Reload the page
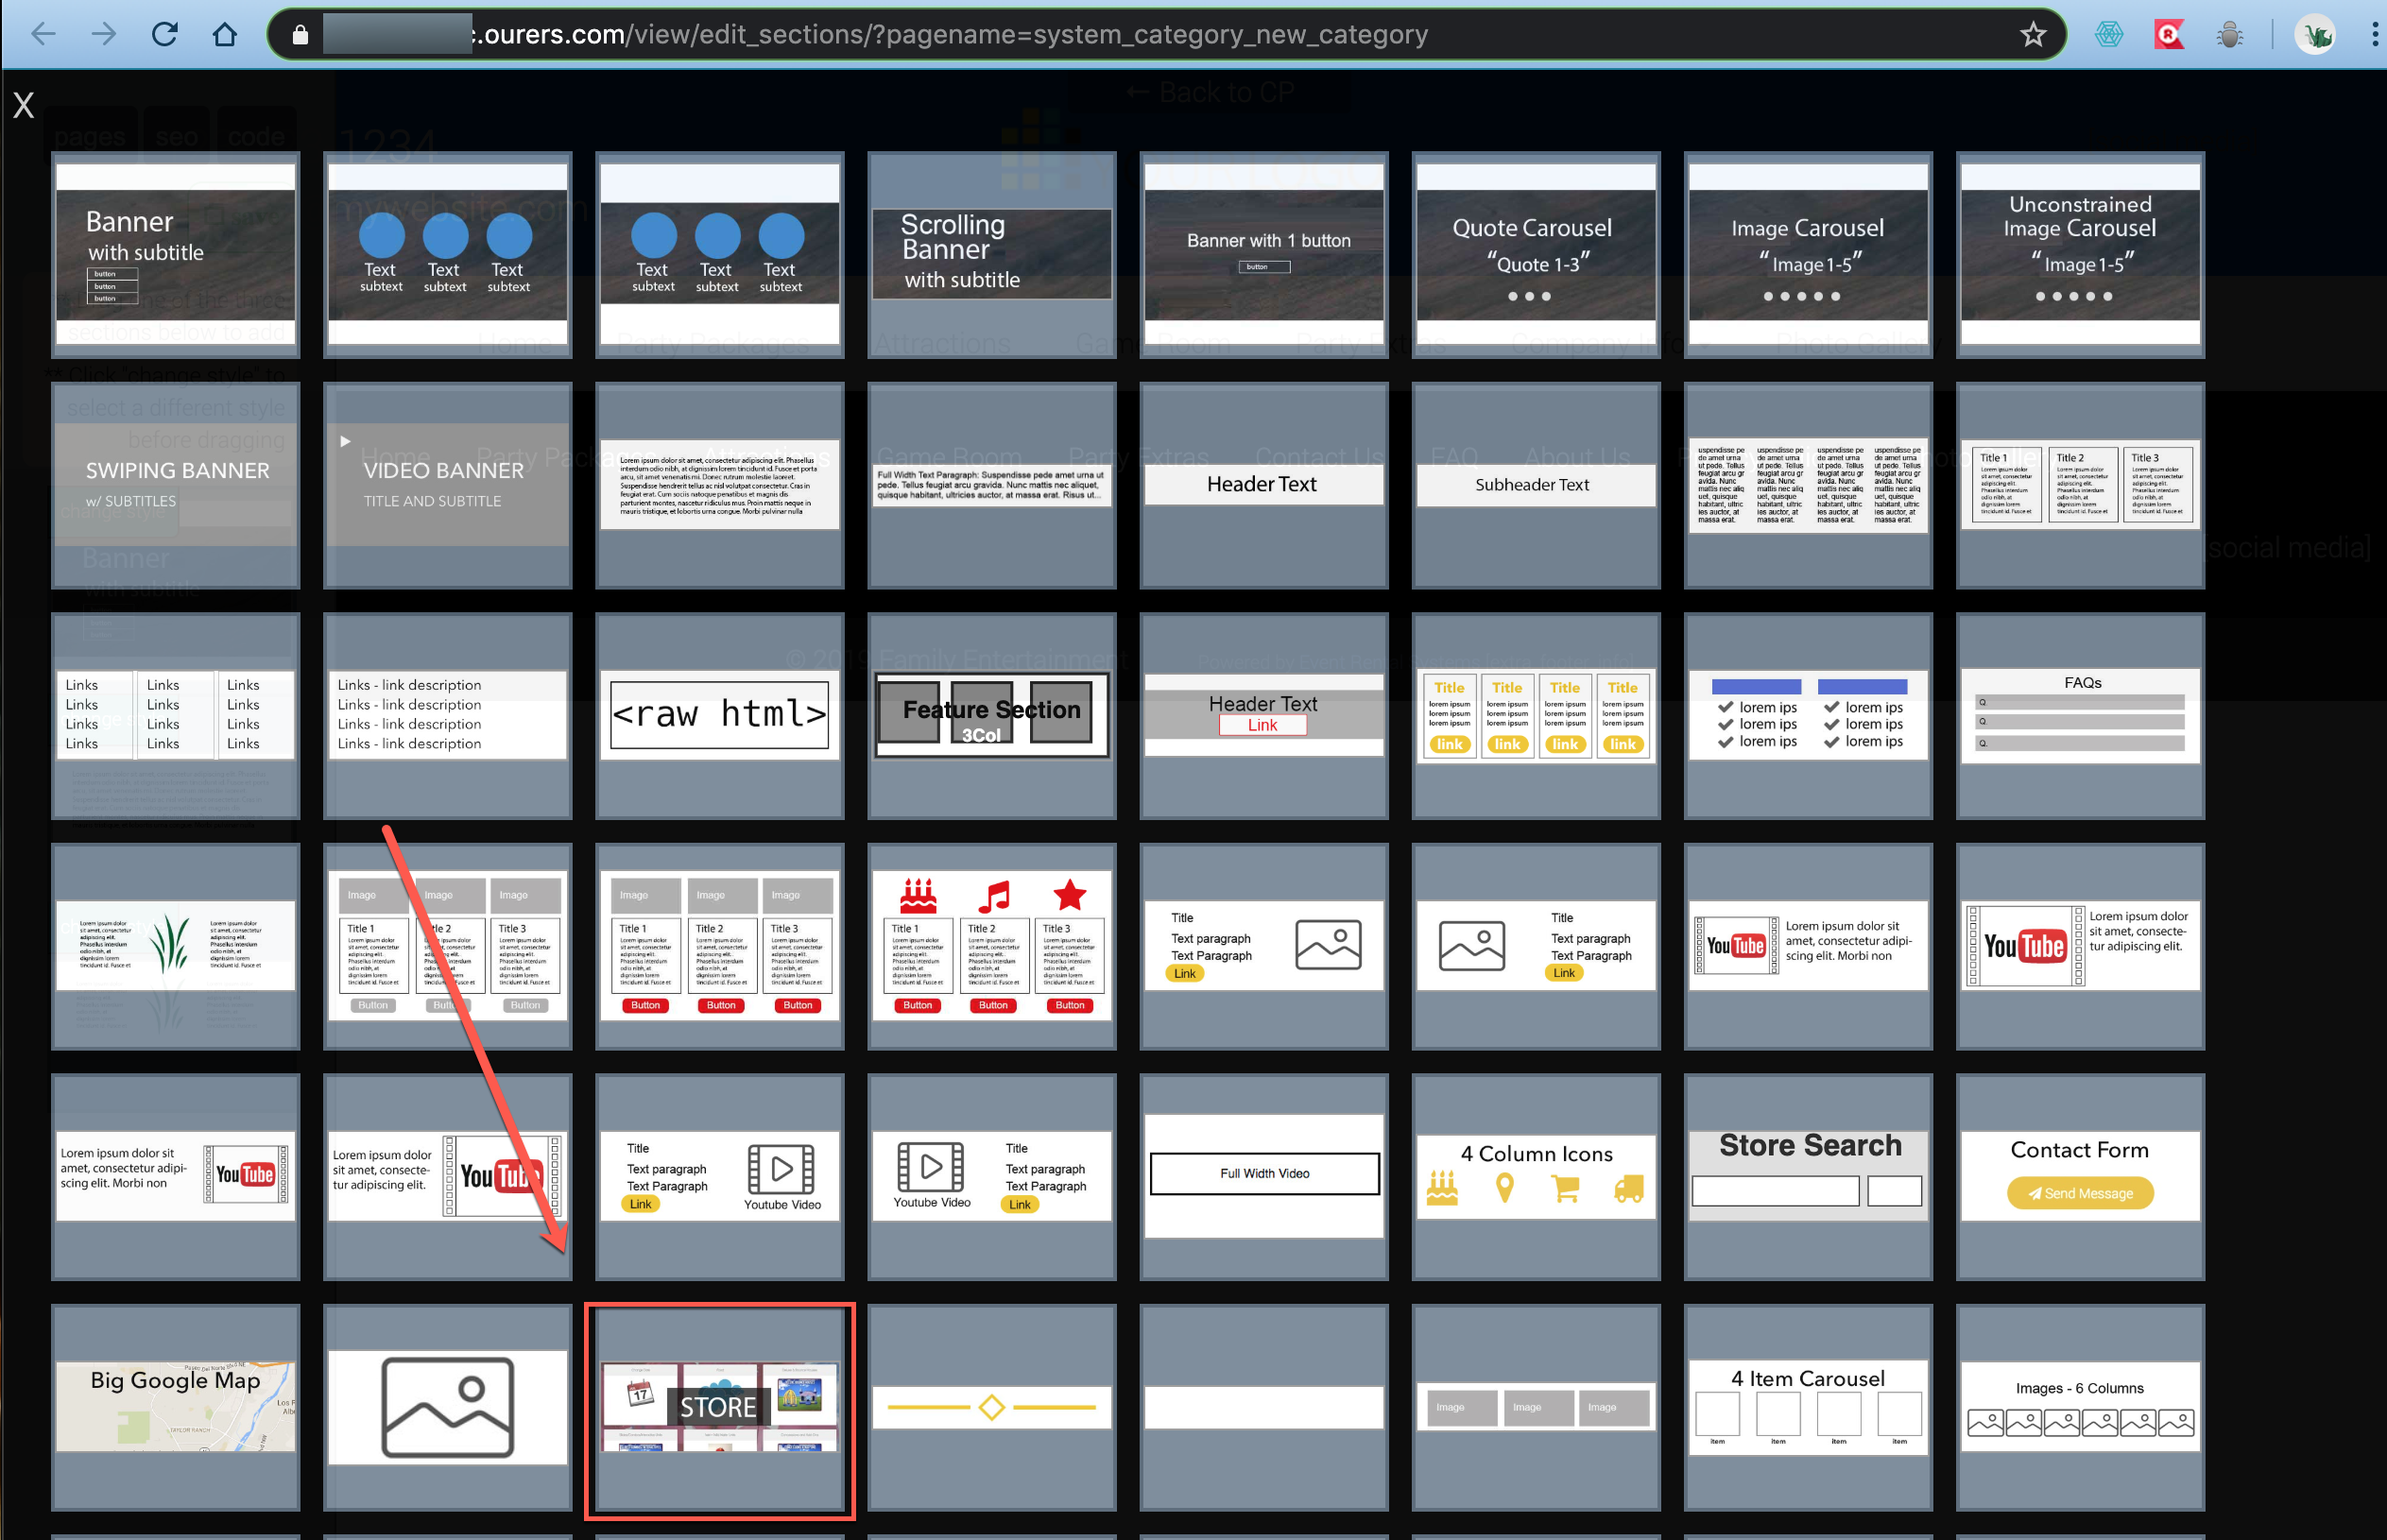Image resolution: width=2387 pixels, height=1540 pixels. coord(165,34)
